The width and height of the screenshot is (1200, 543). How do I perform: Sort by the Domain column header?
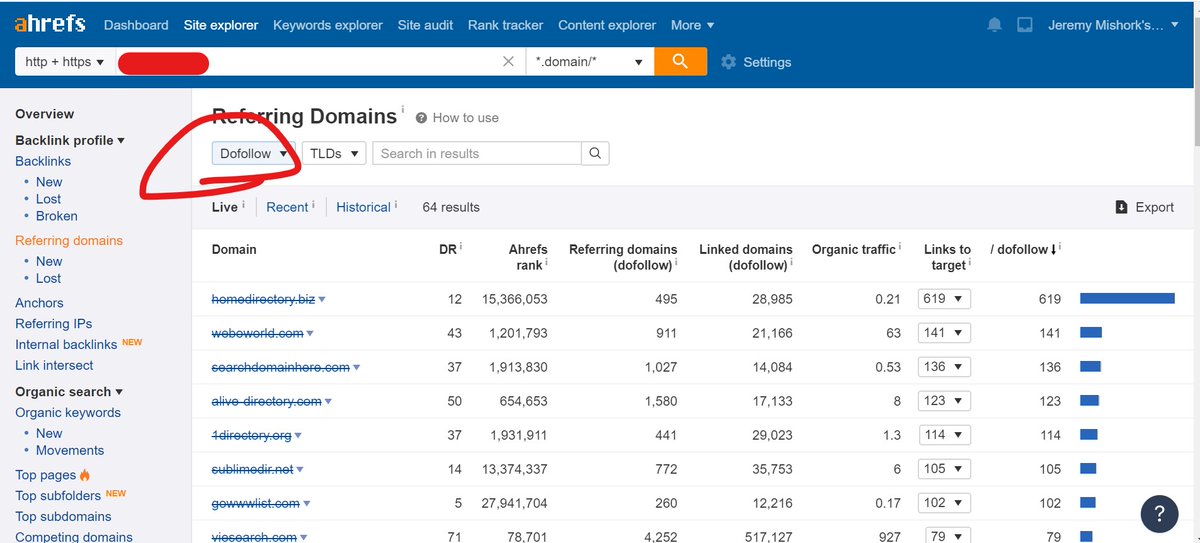point(234,249)
